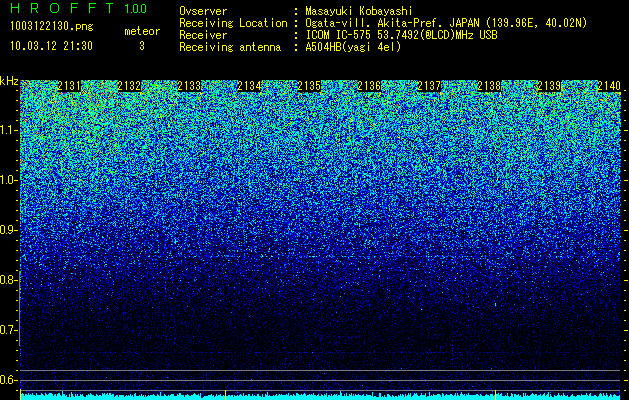Click receiver value ICOM IC-575 53.7492 MHz USB

click(x=401, y=35)
